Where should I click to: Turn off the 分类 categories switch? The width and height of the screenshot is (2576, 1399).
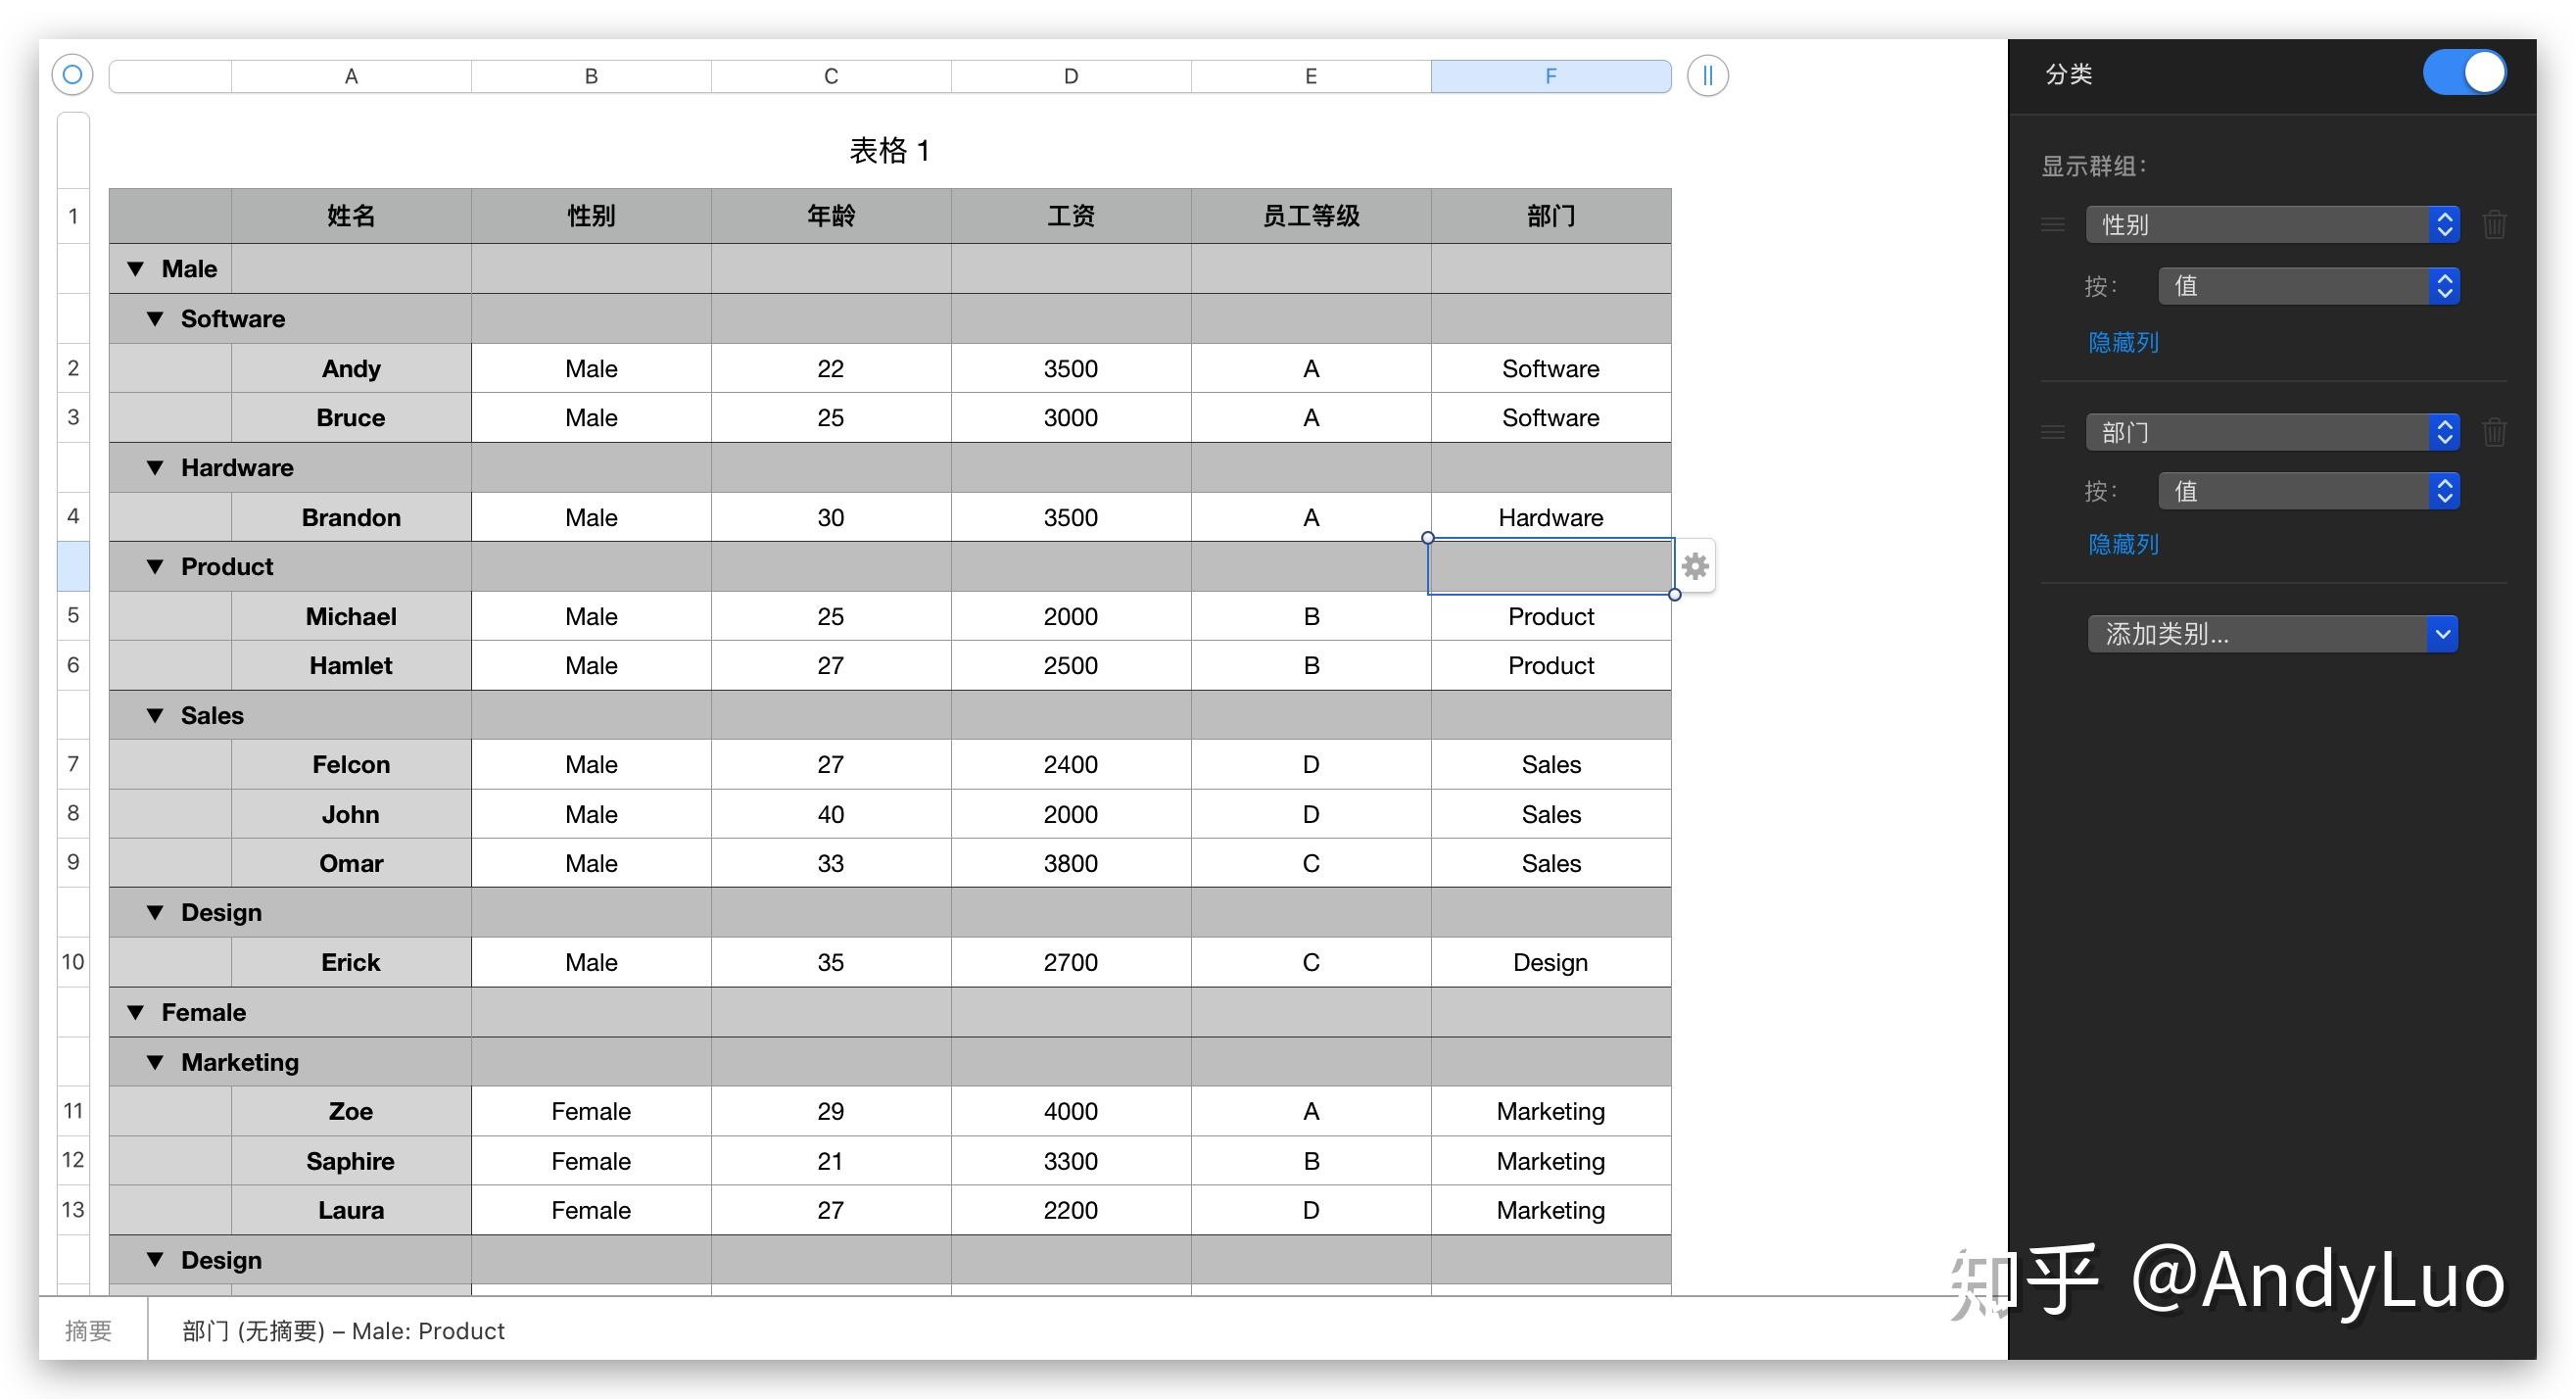pyautogui.click(x=2464, y=73)
